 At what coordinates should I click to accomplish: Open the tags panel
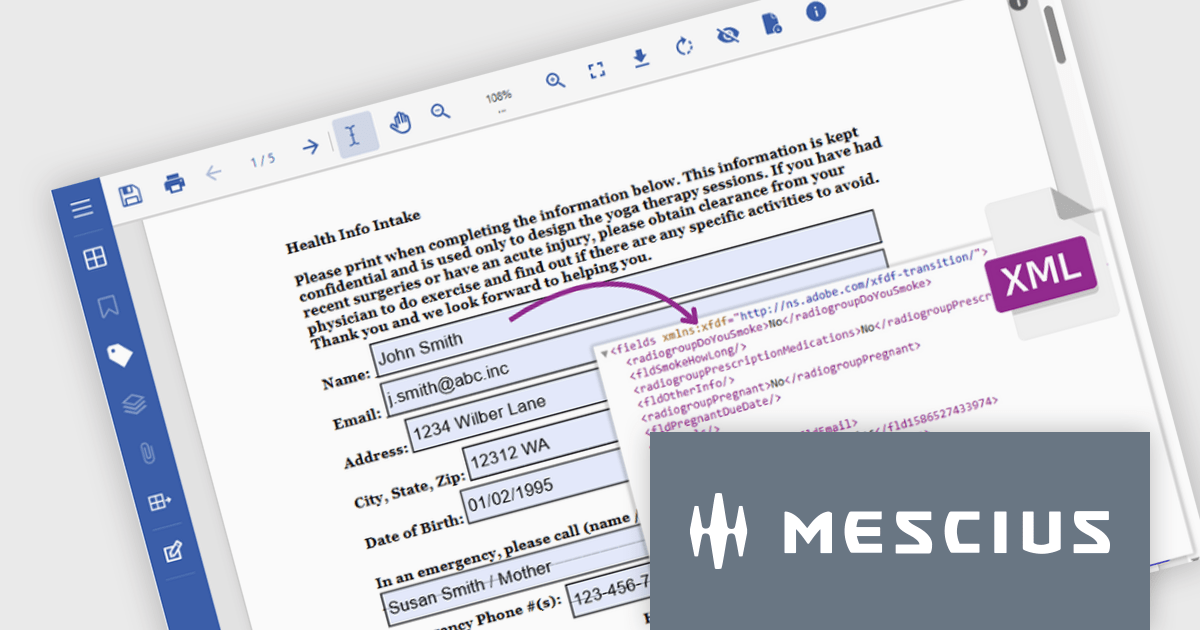[x=120, y=354]
